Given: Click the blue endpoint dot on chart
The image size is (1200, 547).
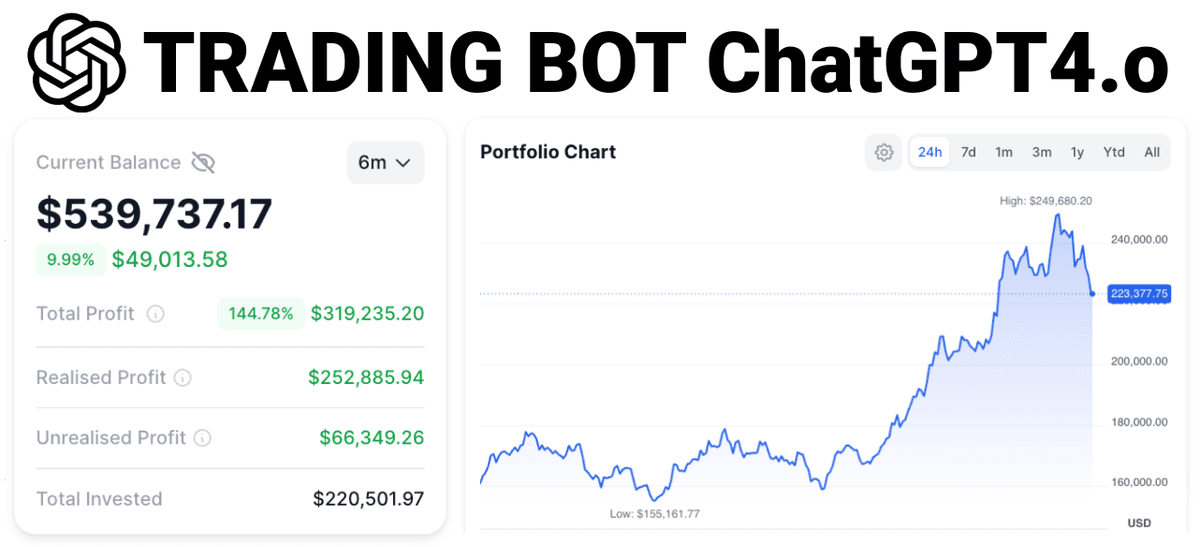Looking at the screenshot, I should point(1092,294).
